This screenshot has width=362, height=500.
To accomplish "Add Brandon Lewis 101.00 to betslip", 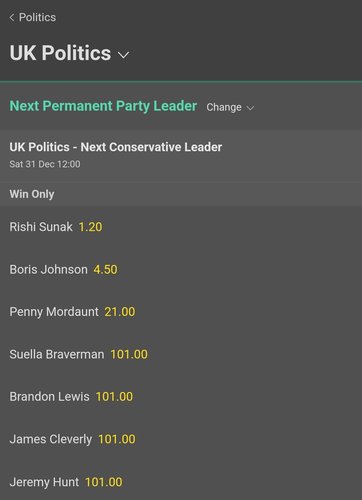I will (114, 397).
